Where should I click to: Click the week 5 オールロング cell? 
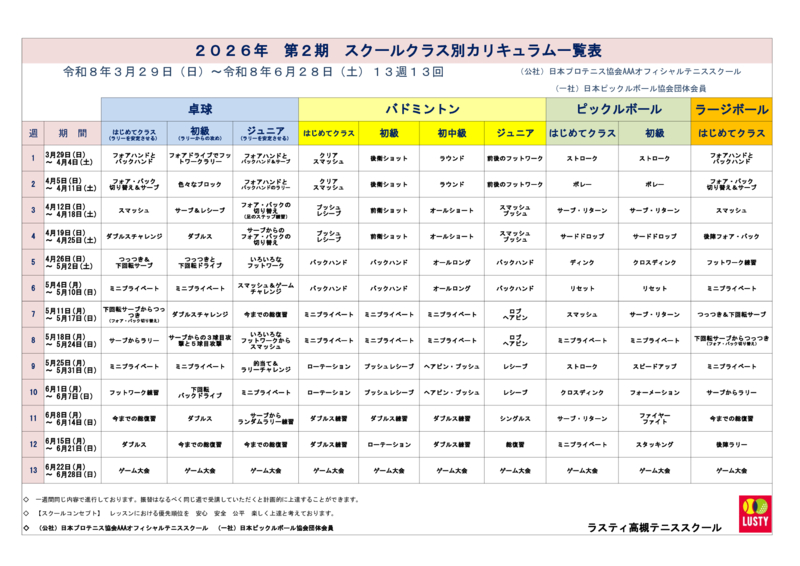click(x=452, y=262)
